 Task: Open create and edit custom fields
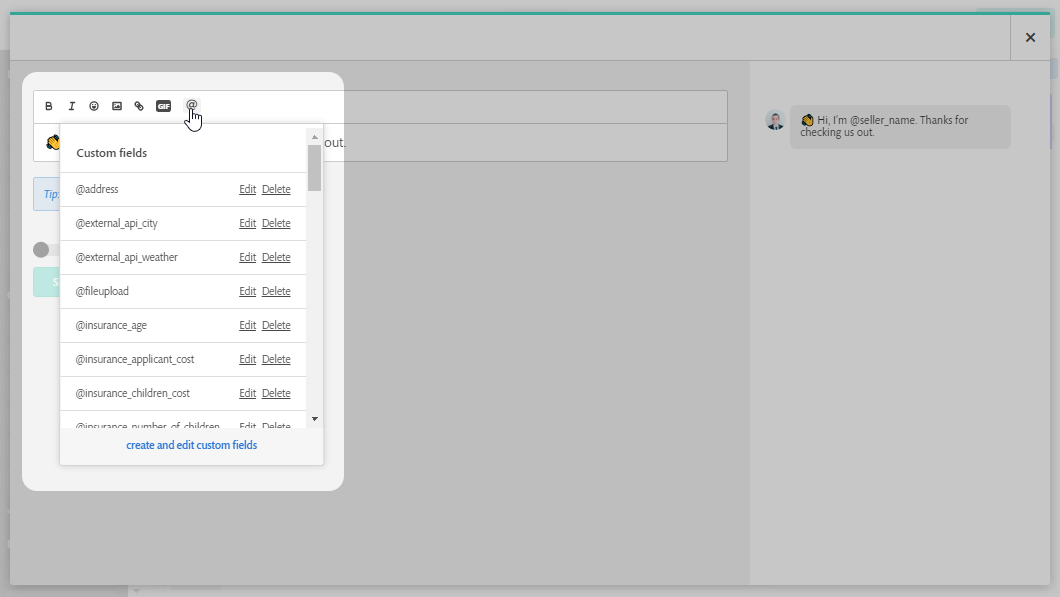pos(191,445)
